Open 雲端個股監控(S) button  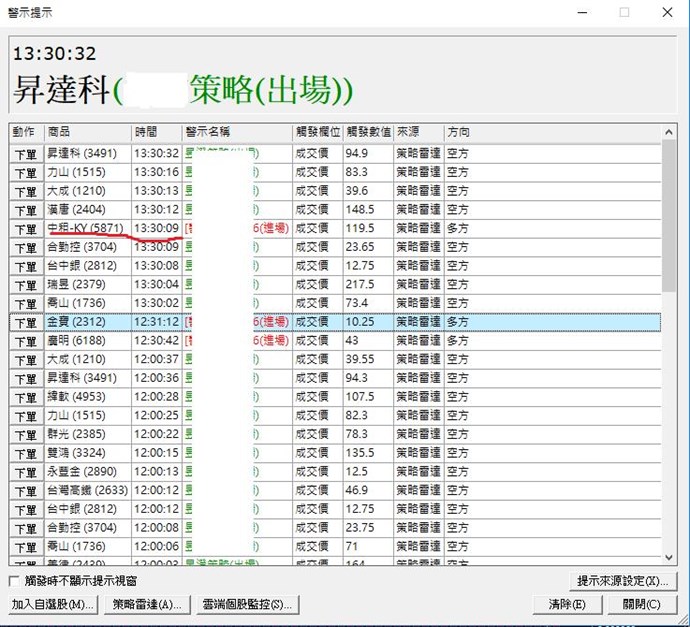(246, 604)
